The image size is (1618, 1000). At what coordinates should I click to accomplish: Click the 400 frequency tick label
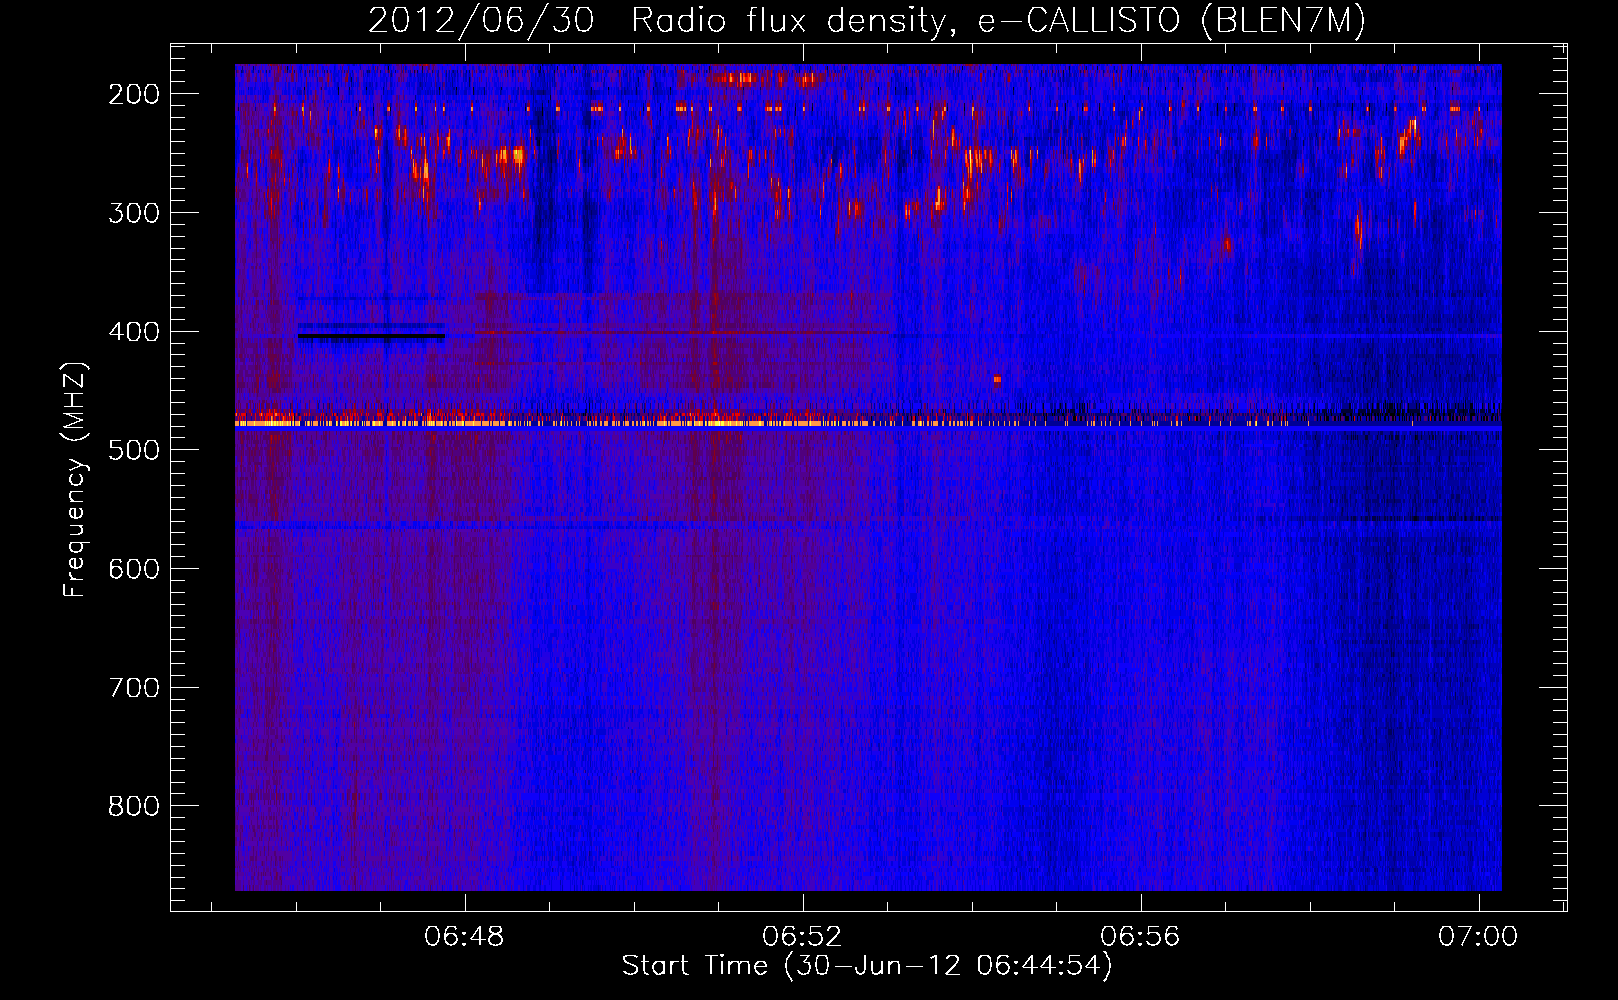pos(134,332)
